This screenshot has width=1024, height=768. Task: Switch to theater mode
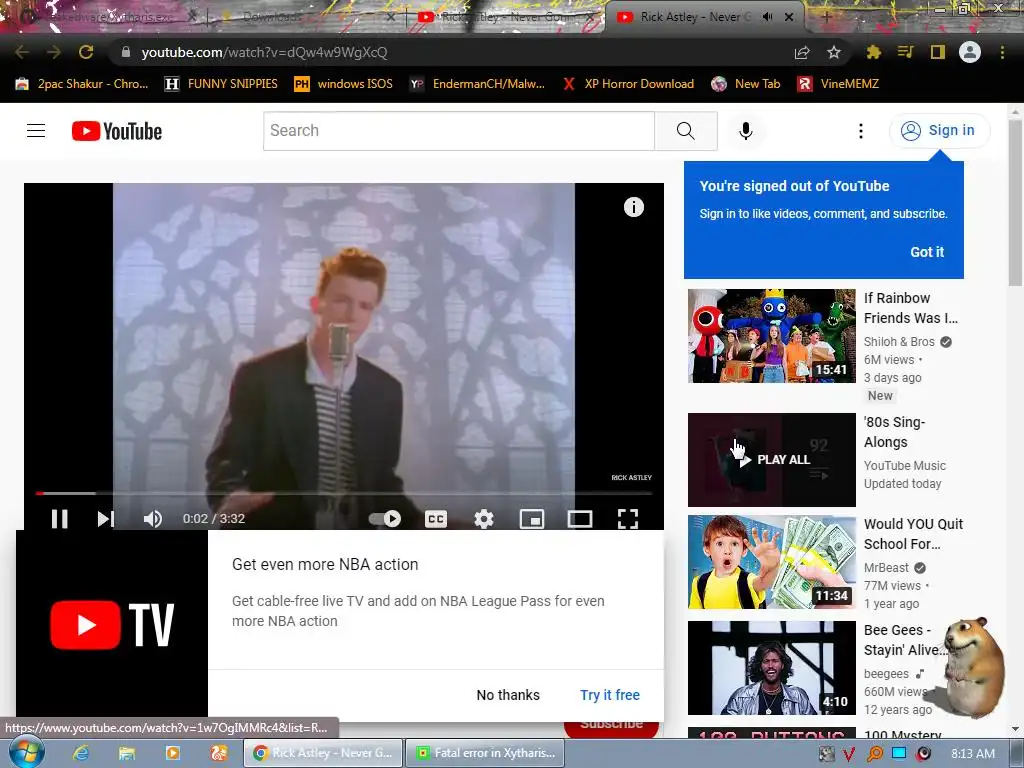point(580,519)
